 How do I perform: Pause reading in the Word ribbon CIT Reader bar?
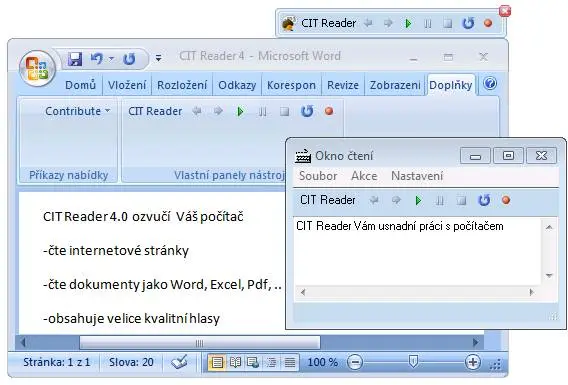point(263,112)
